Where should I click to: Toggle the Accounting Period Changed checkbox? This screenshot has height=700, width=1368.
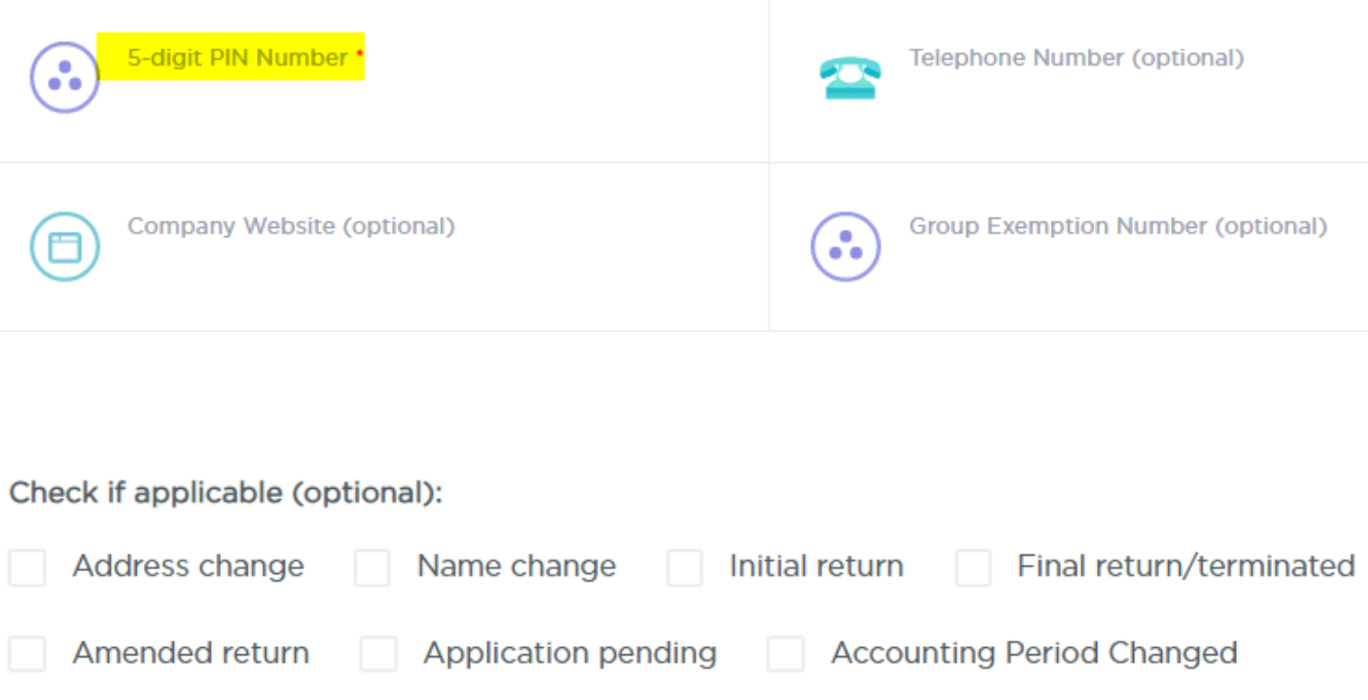(786, 654)
